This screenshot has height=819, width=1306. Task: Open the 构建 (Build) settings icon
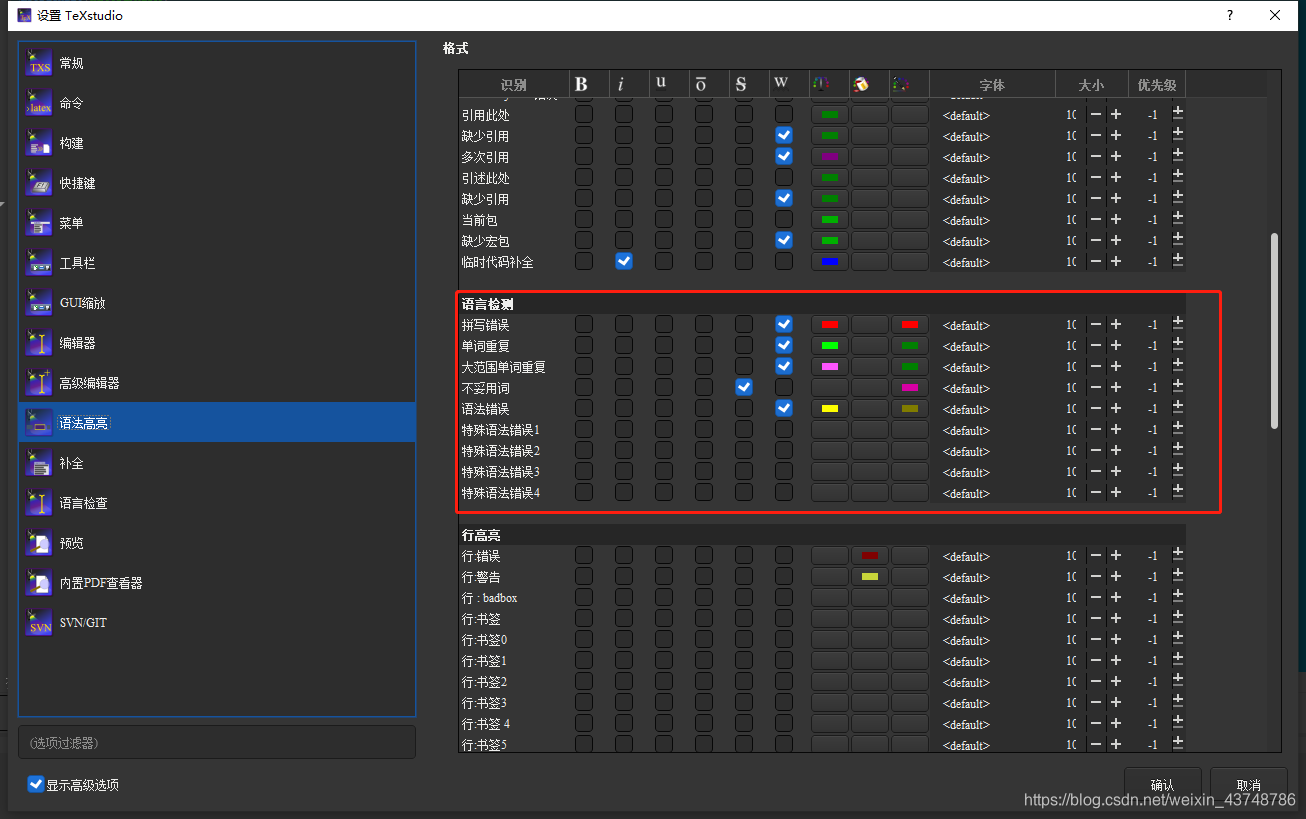tap(37, 142)
